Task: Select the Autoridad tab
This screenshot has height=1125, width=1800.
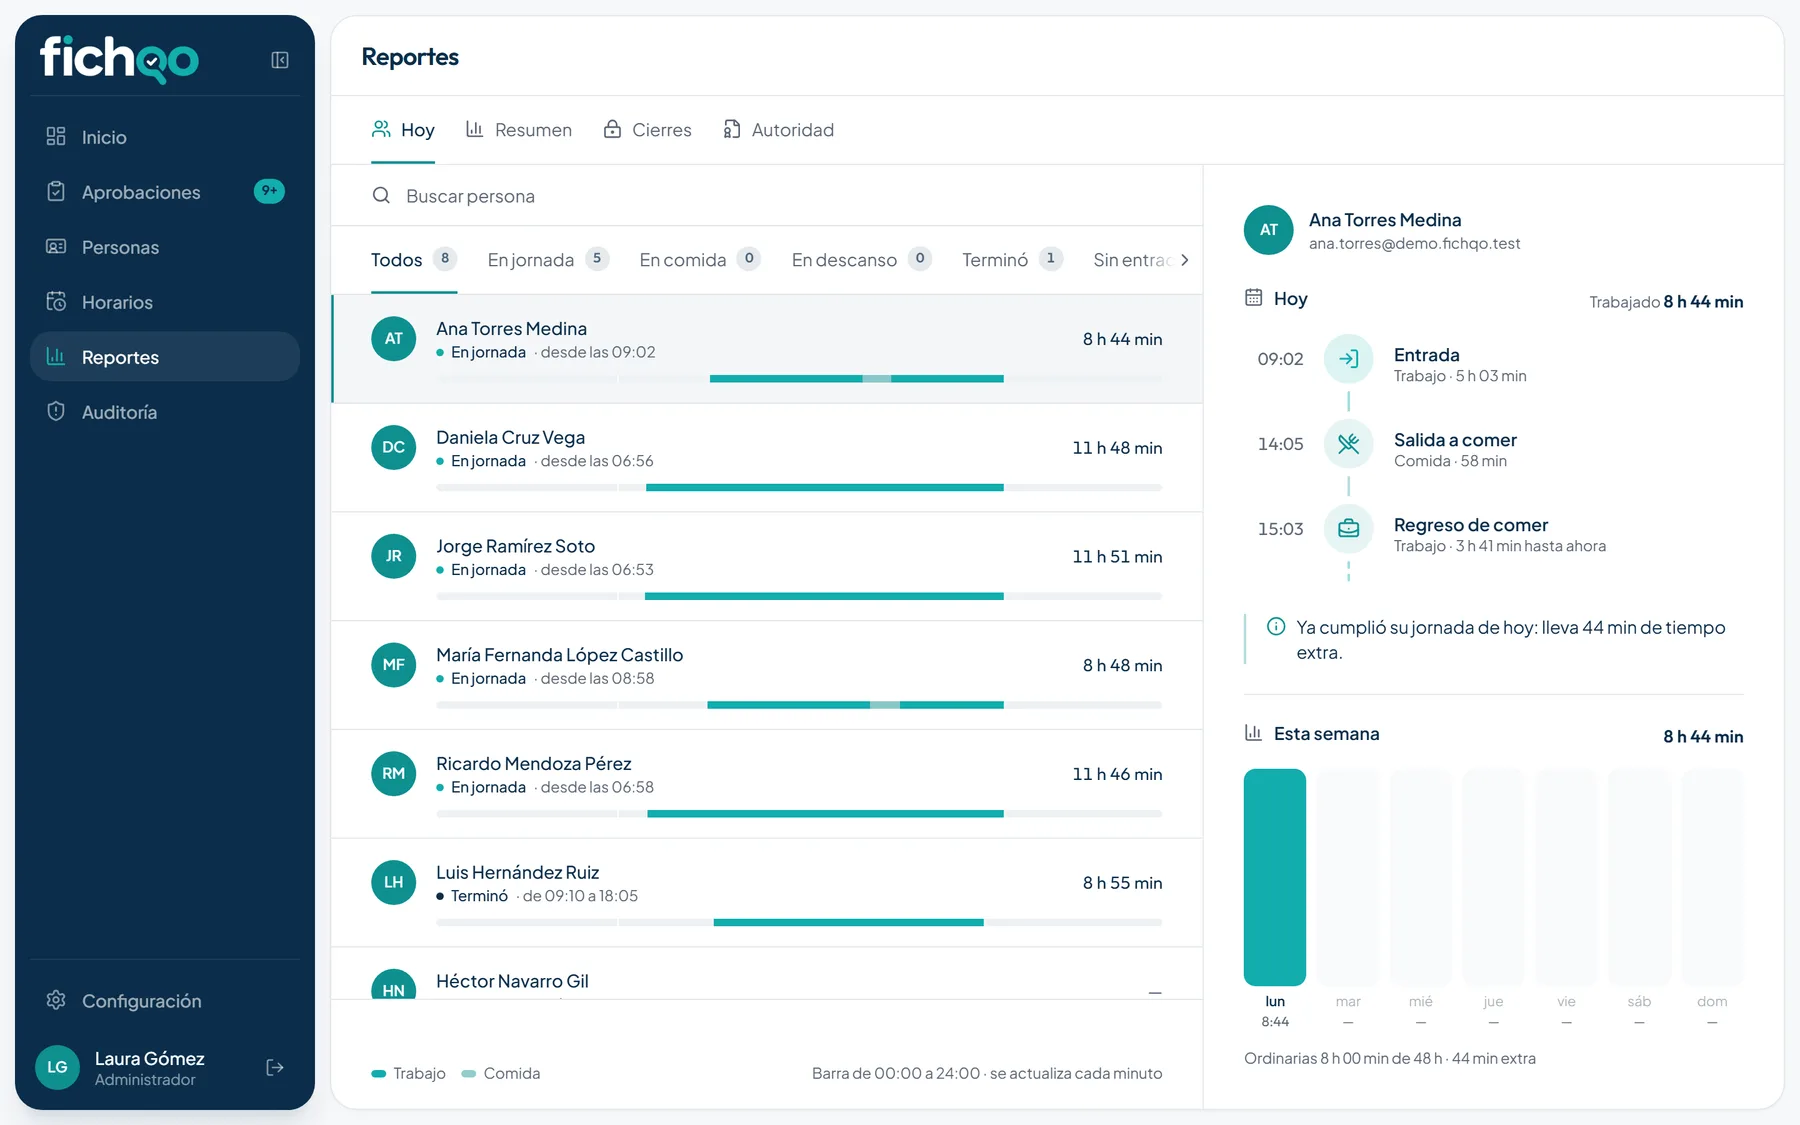Action: tap(778, 130)
